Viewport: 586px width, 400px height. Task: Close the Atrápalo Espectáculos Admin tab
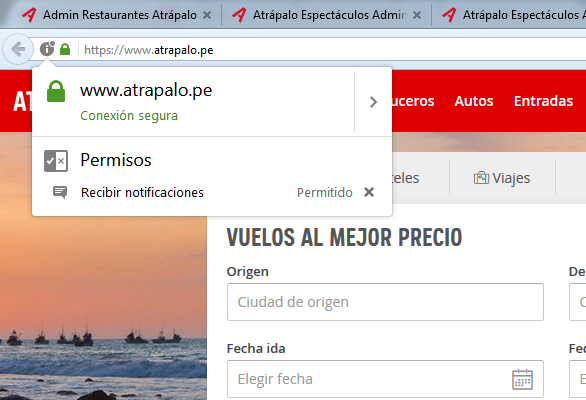(417, 15)
